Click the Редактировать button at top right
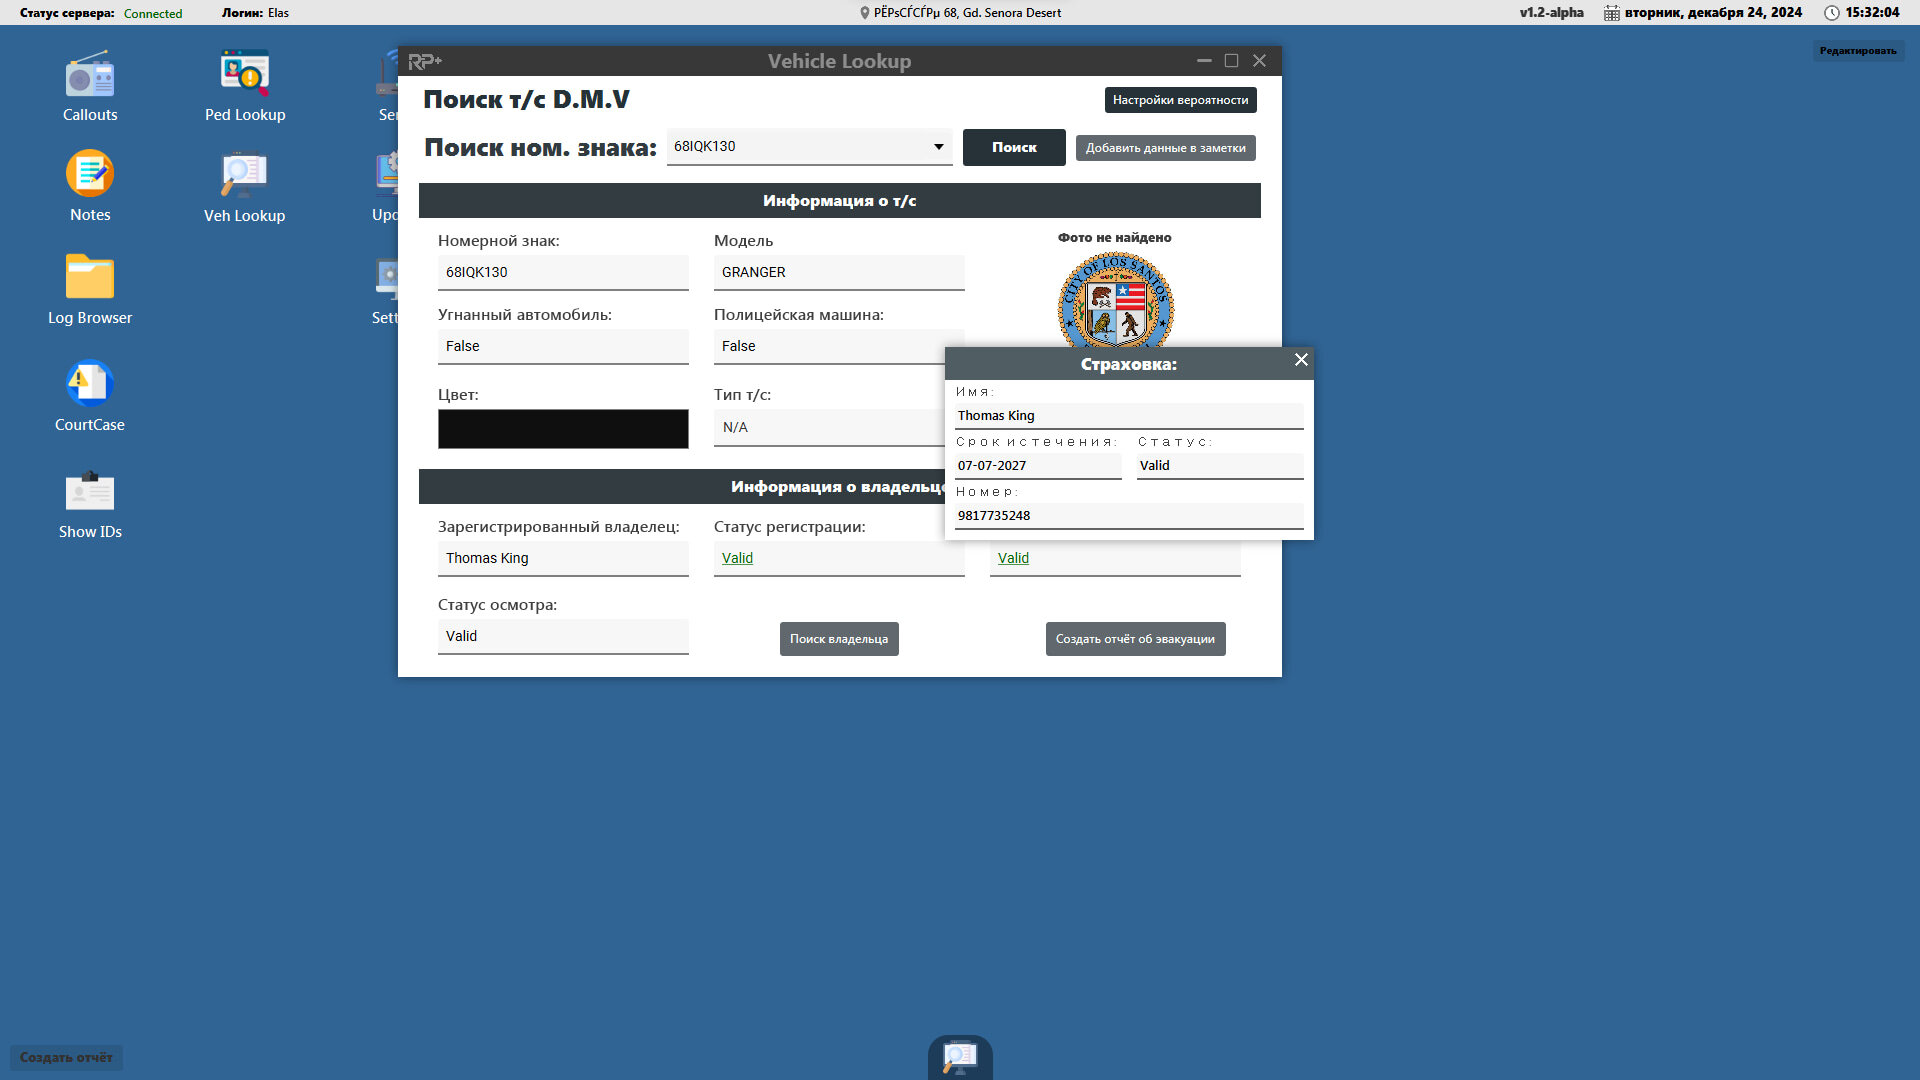 tap(1857, 51)
